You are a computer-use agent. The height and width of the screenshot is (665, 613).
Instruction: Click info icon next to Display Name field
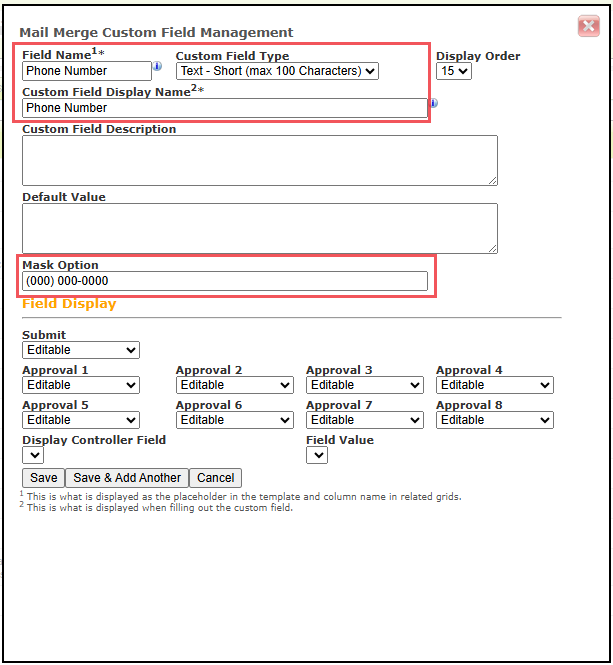434,103
